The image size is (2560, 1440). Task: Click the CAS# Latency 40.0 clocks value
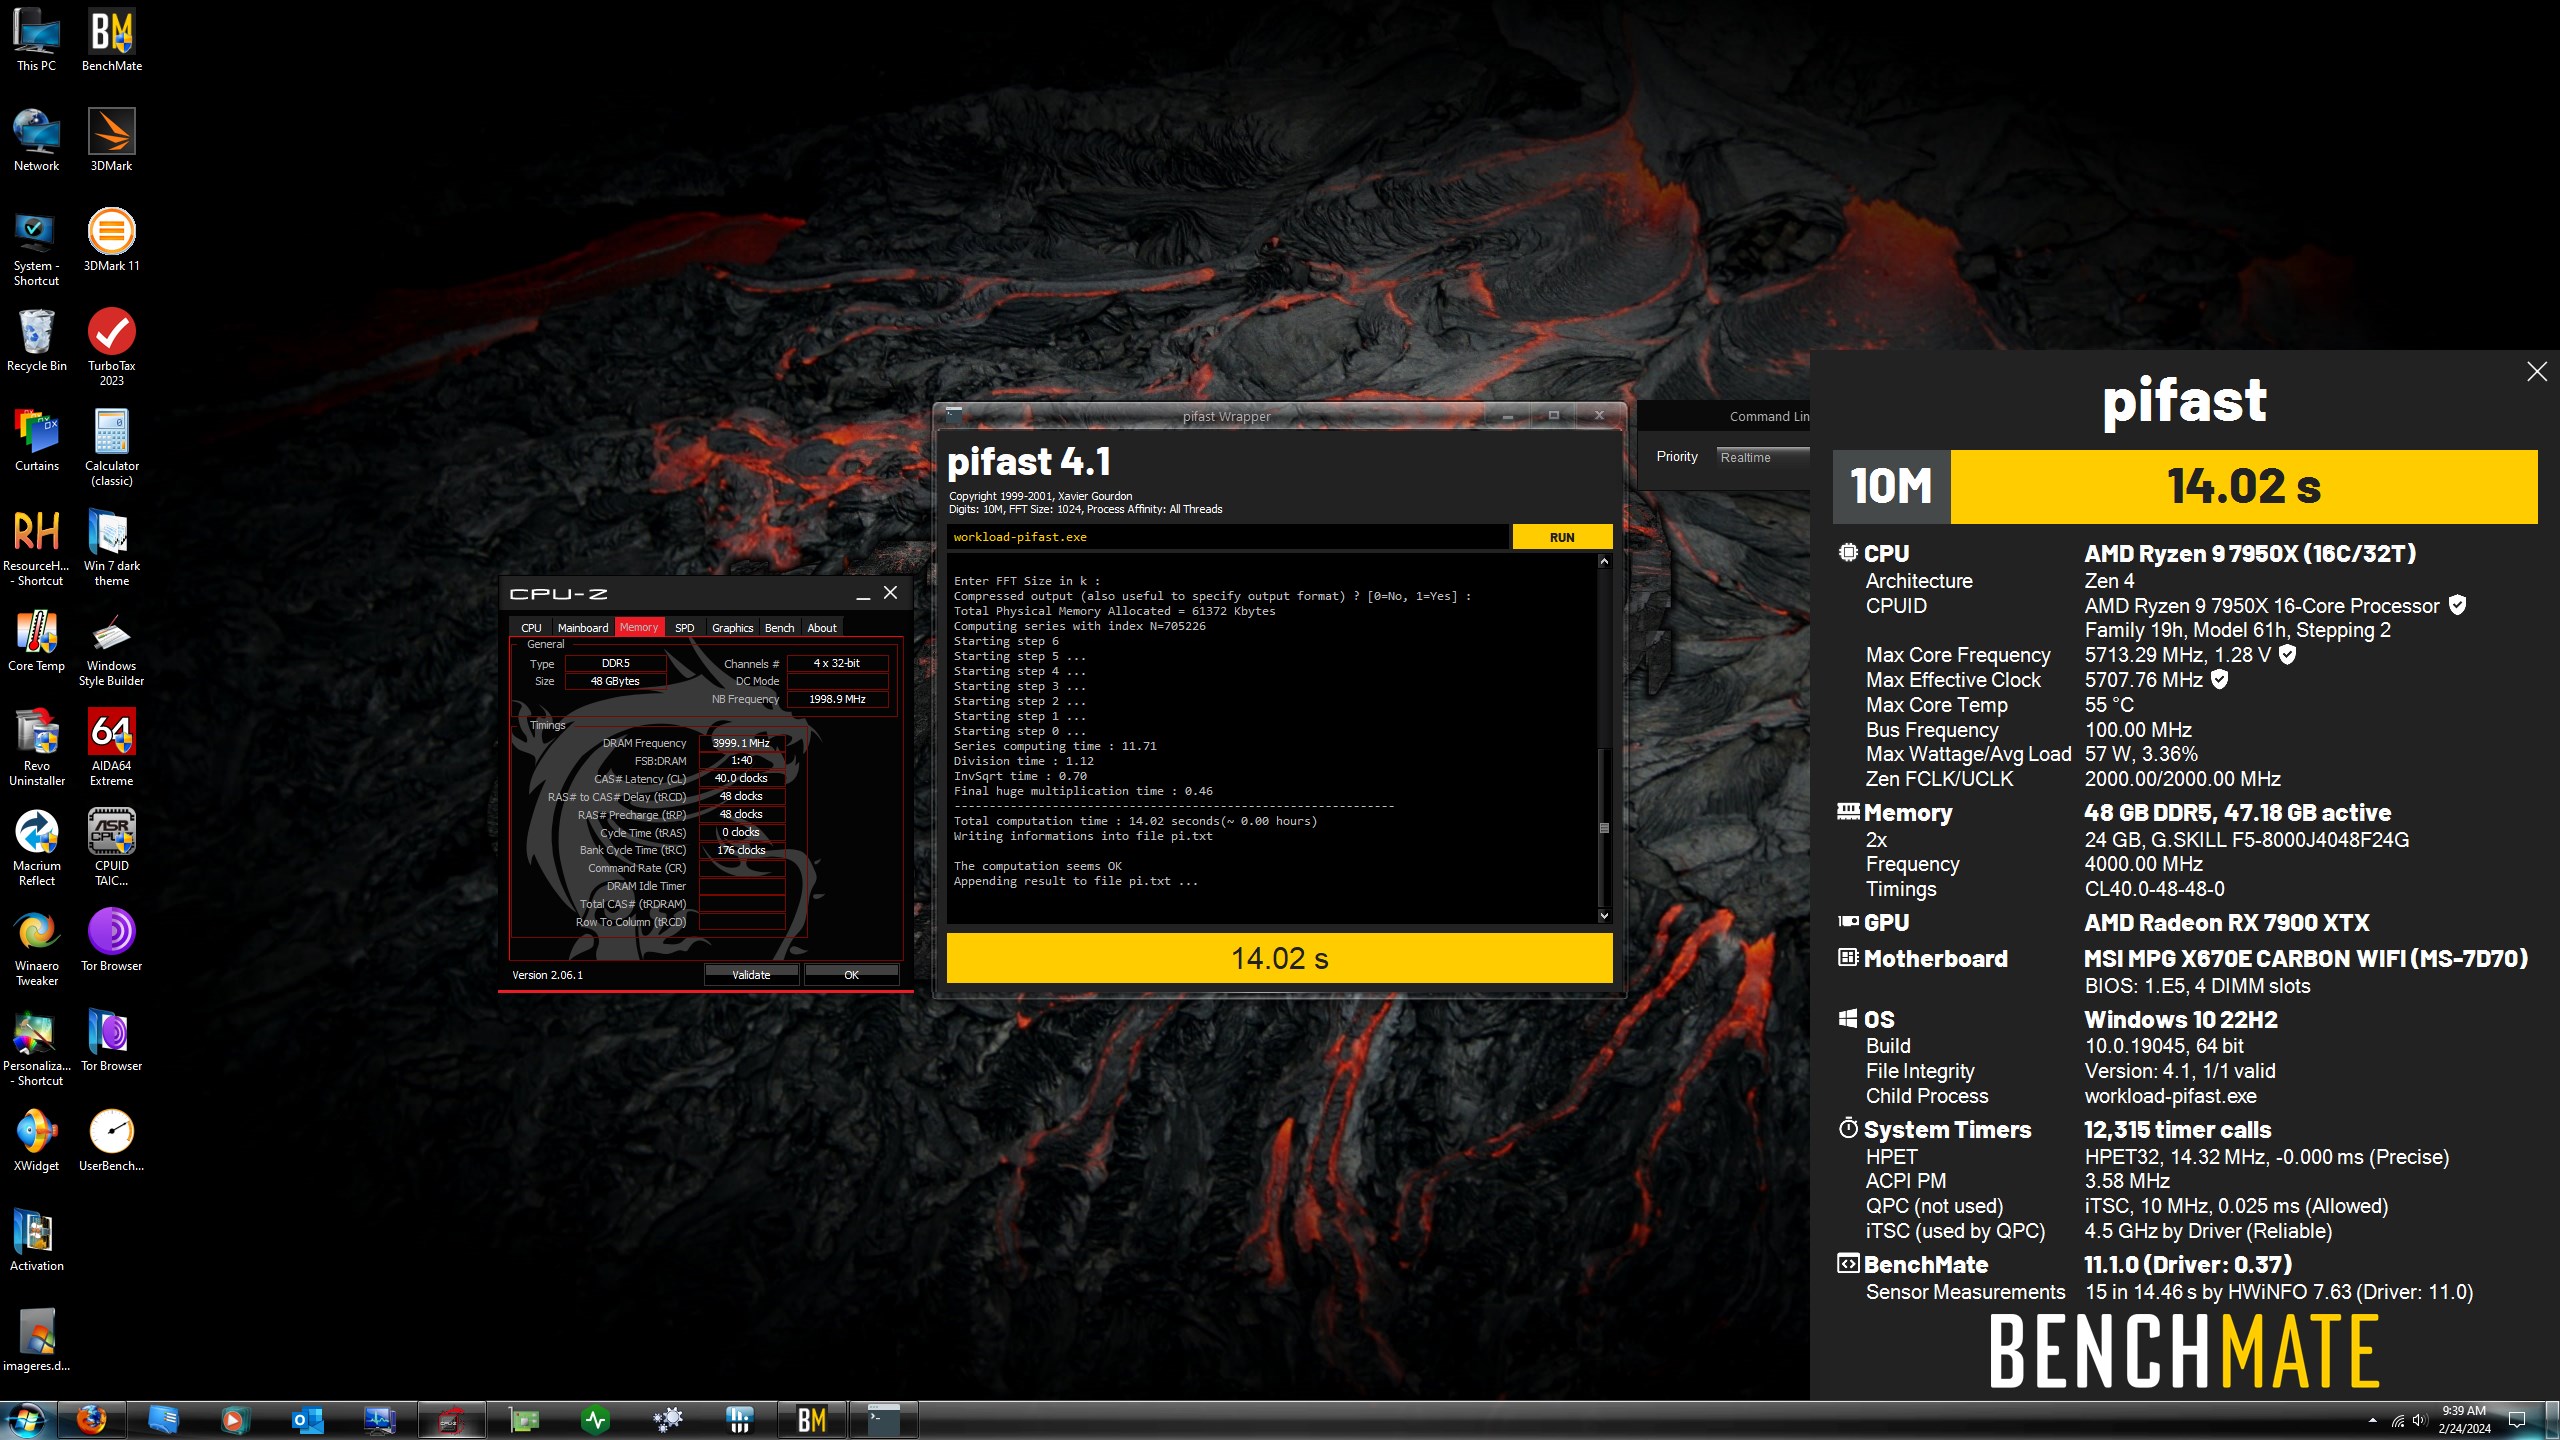click(741, 778)
